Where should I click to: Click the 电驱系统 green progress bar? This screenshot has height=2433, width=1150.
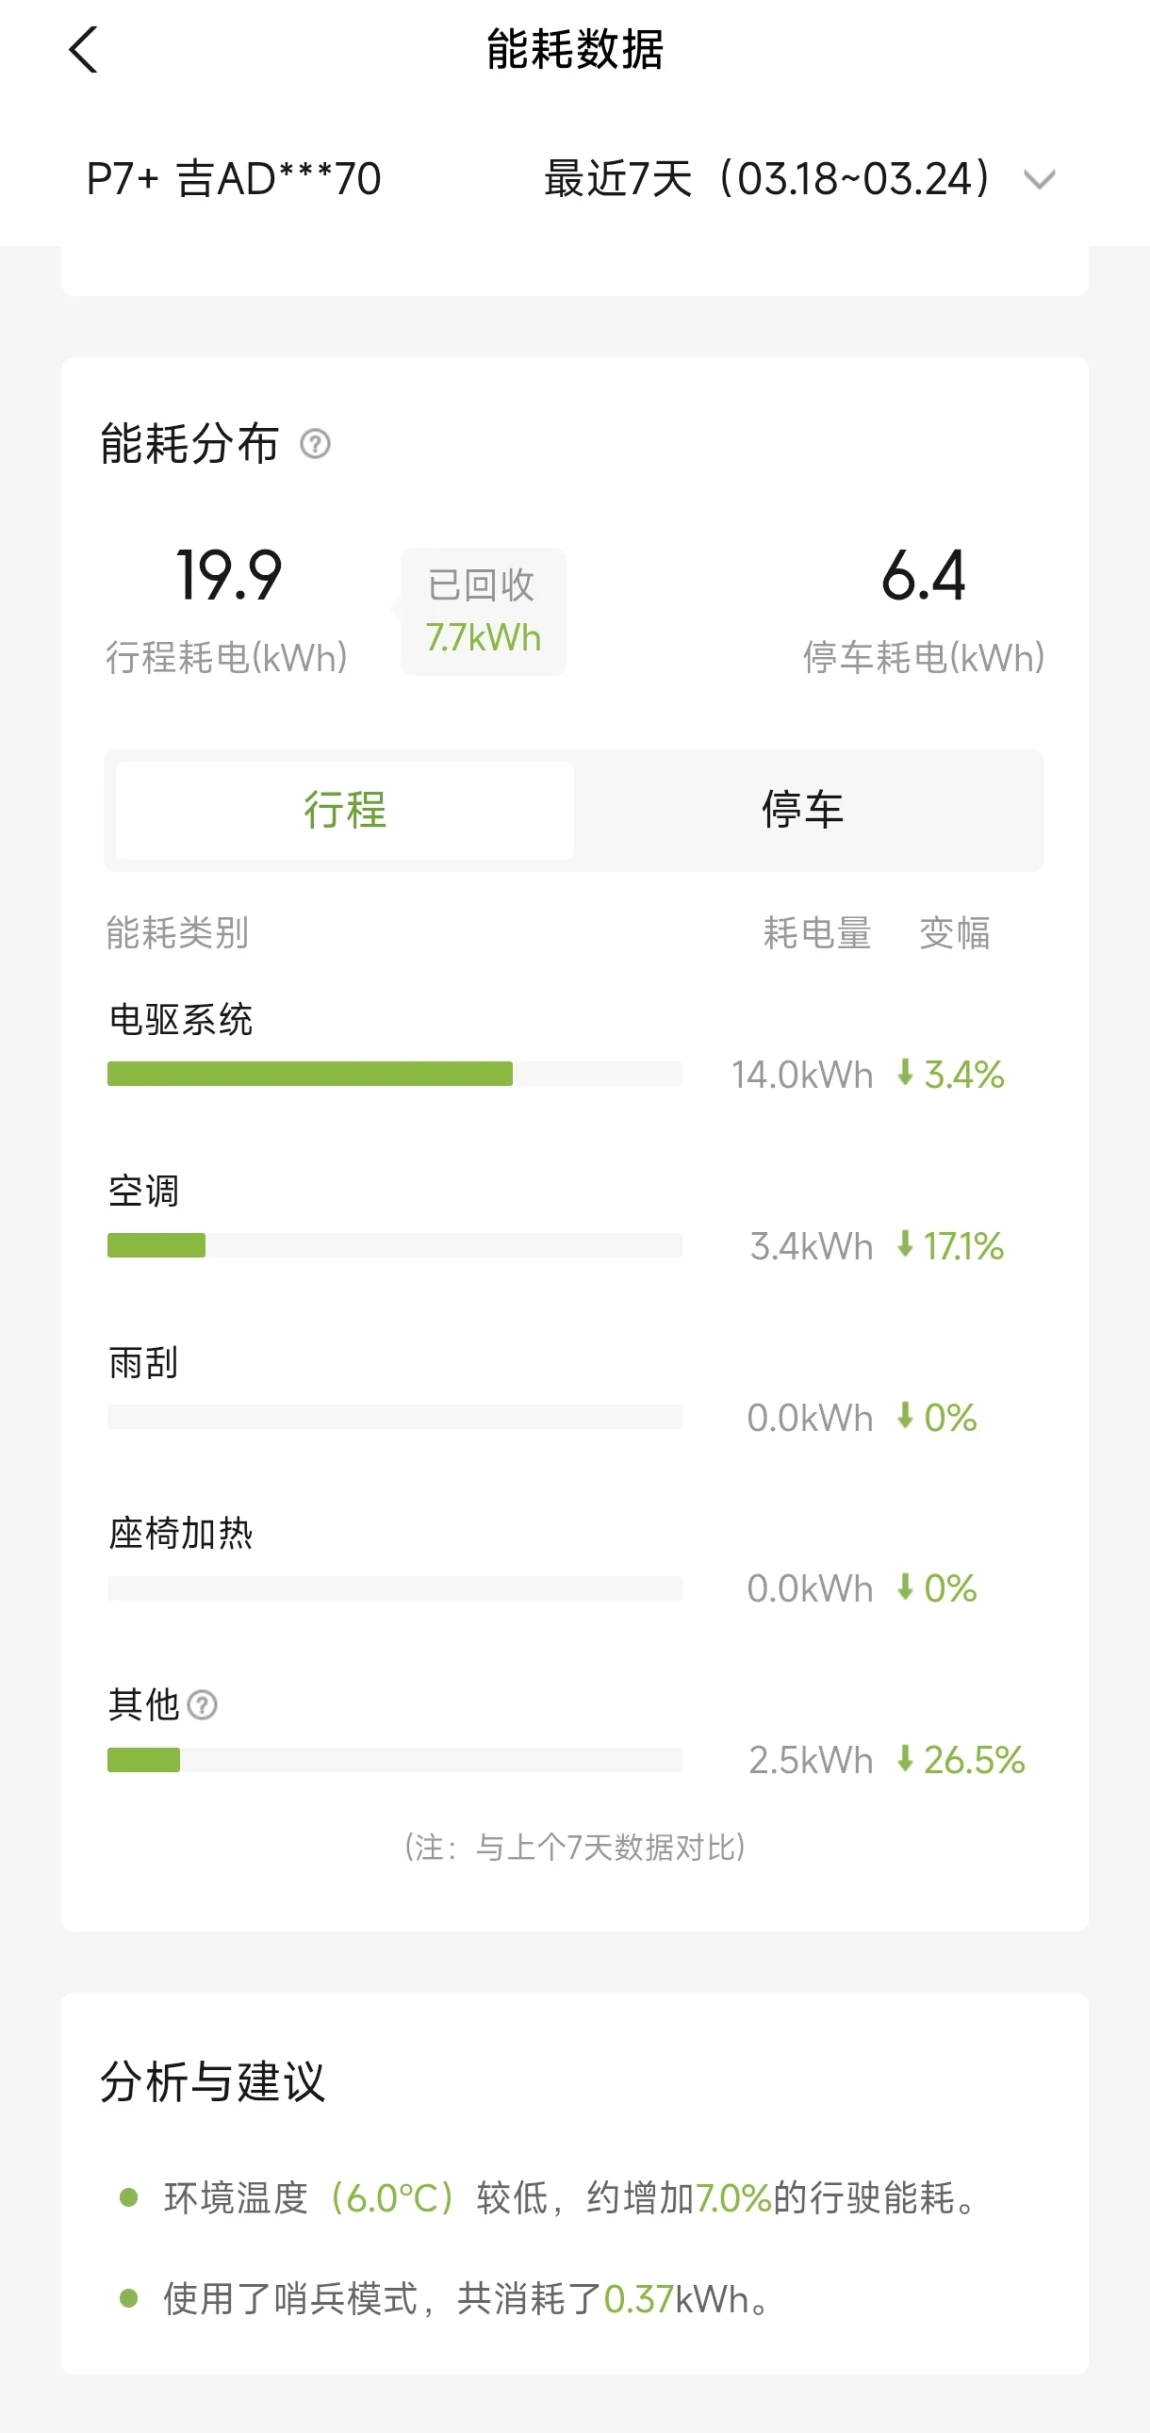(x=310, y=1074)
